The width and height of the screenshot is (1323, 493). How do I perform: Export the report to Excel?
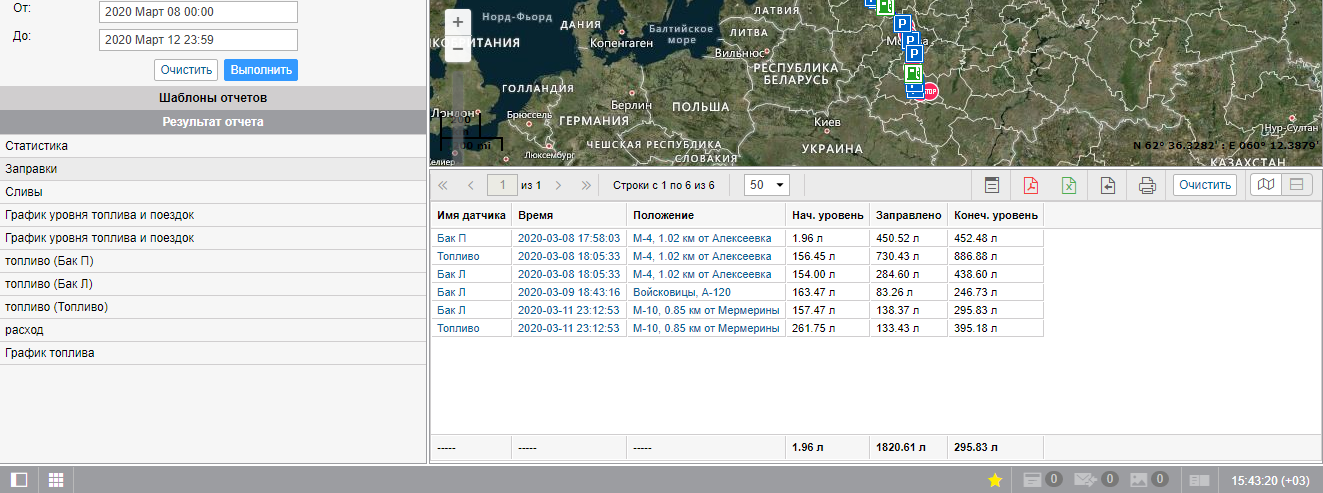(x=1068, y=185)
